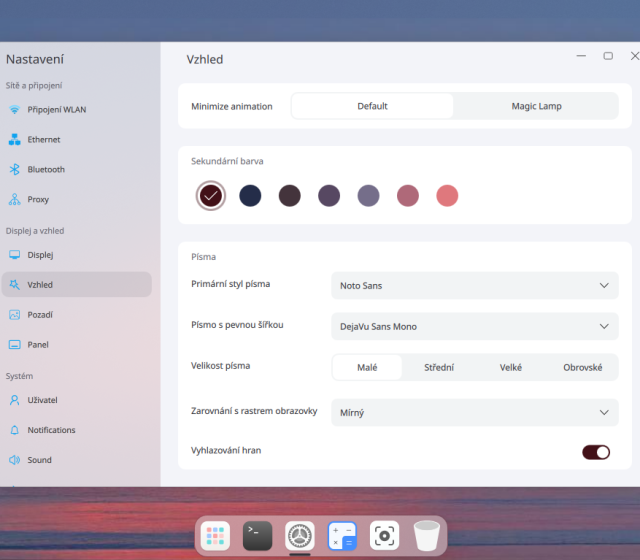Open Připojení WLAN settings entry
This screenshot has width=640, height=560.
pos(56,110)
